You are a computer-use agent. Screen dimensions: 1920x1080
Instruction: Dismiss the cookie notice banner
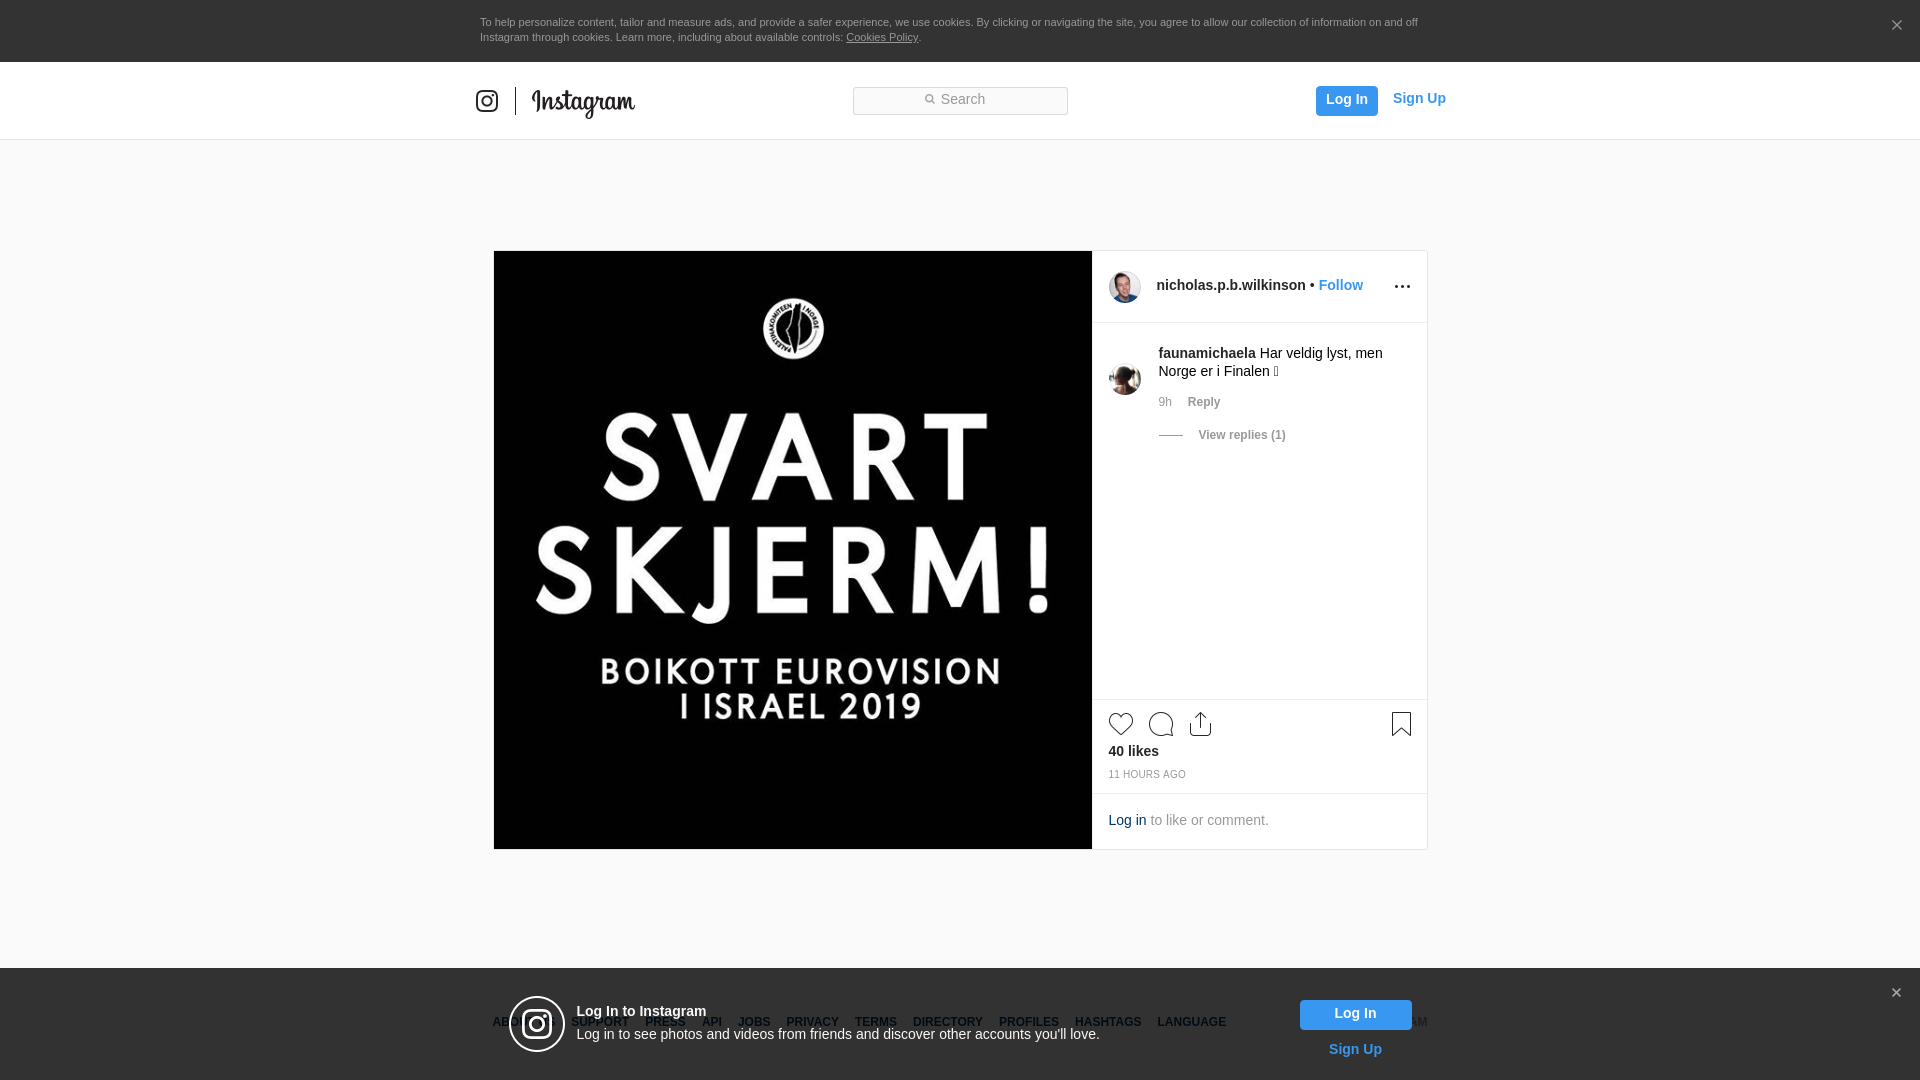1896,26
